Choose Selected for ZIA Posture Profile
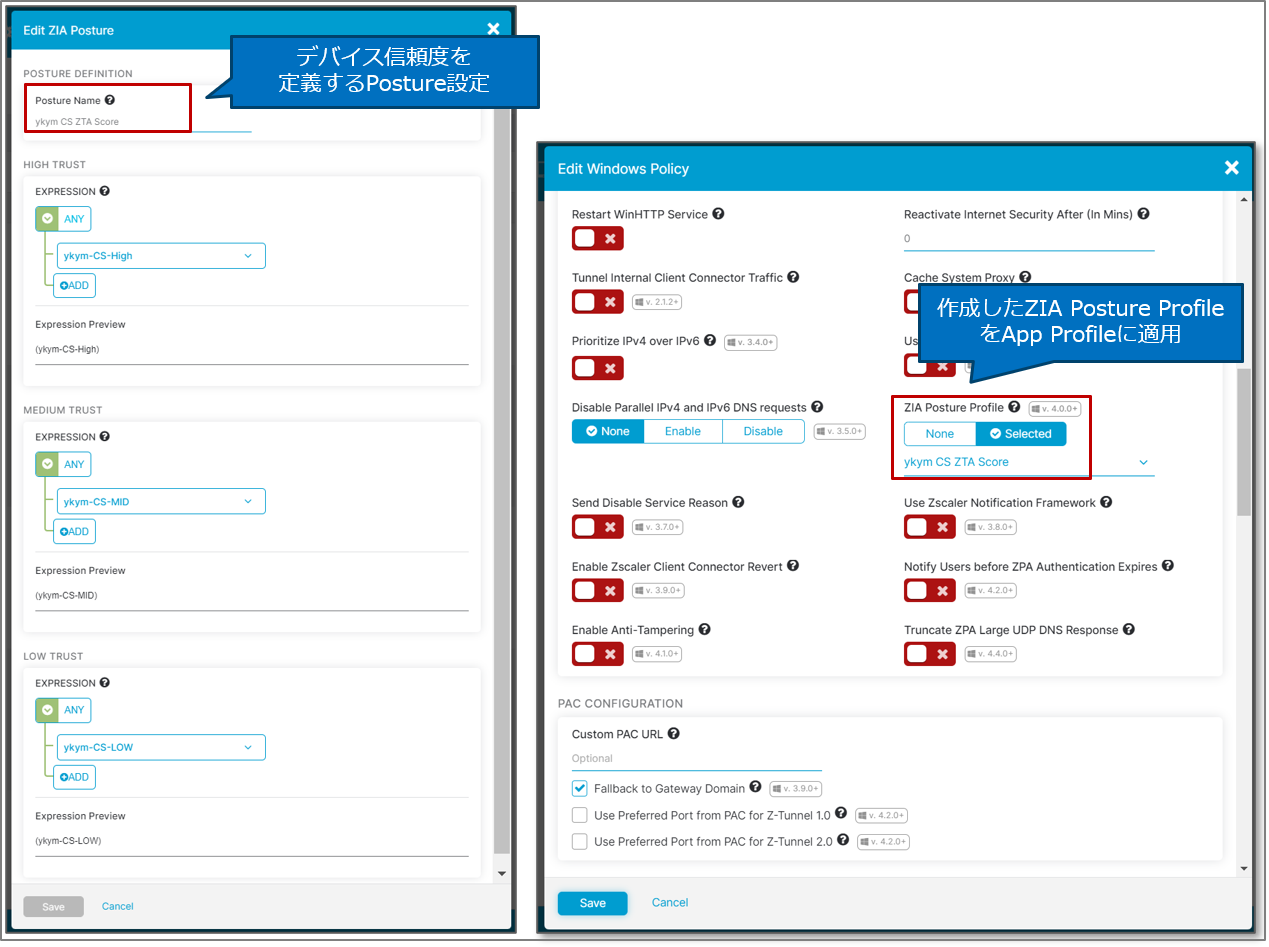Viewport: 1269px width, 947px height. 1021,434
